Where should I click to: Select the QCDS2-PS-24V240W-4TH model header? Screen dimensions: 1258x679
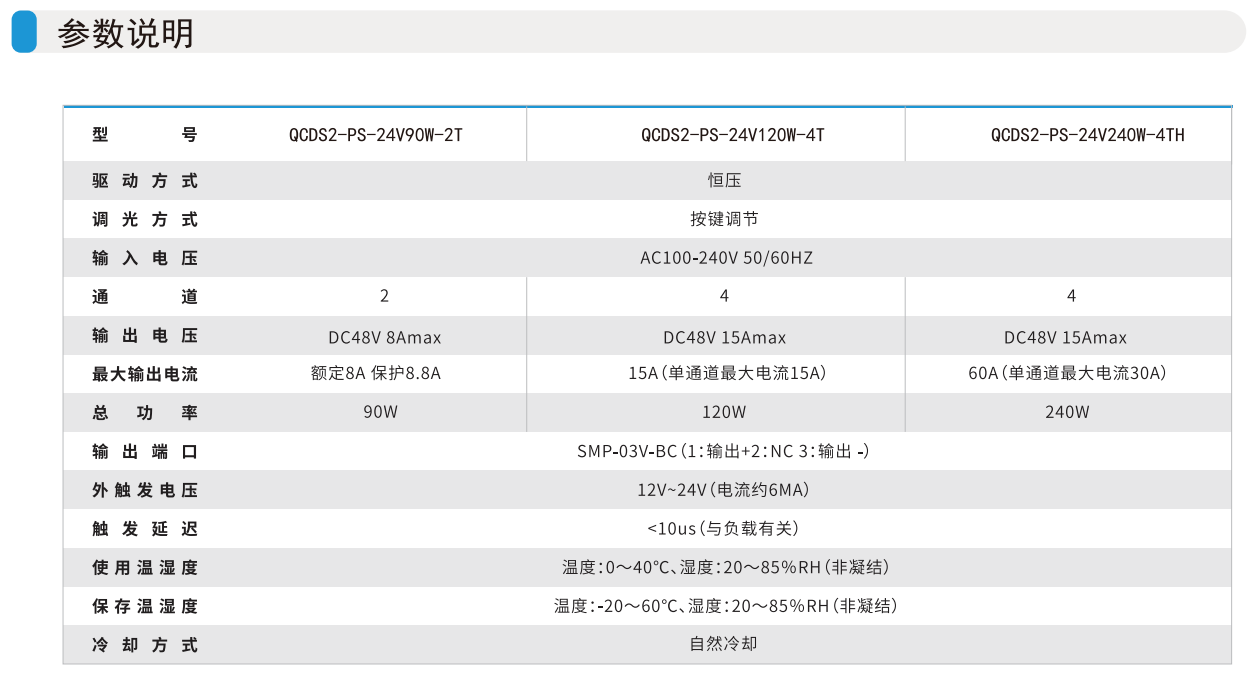pos(1087,135)
